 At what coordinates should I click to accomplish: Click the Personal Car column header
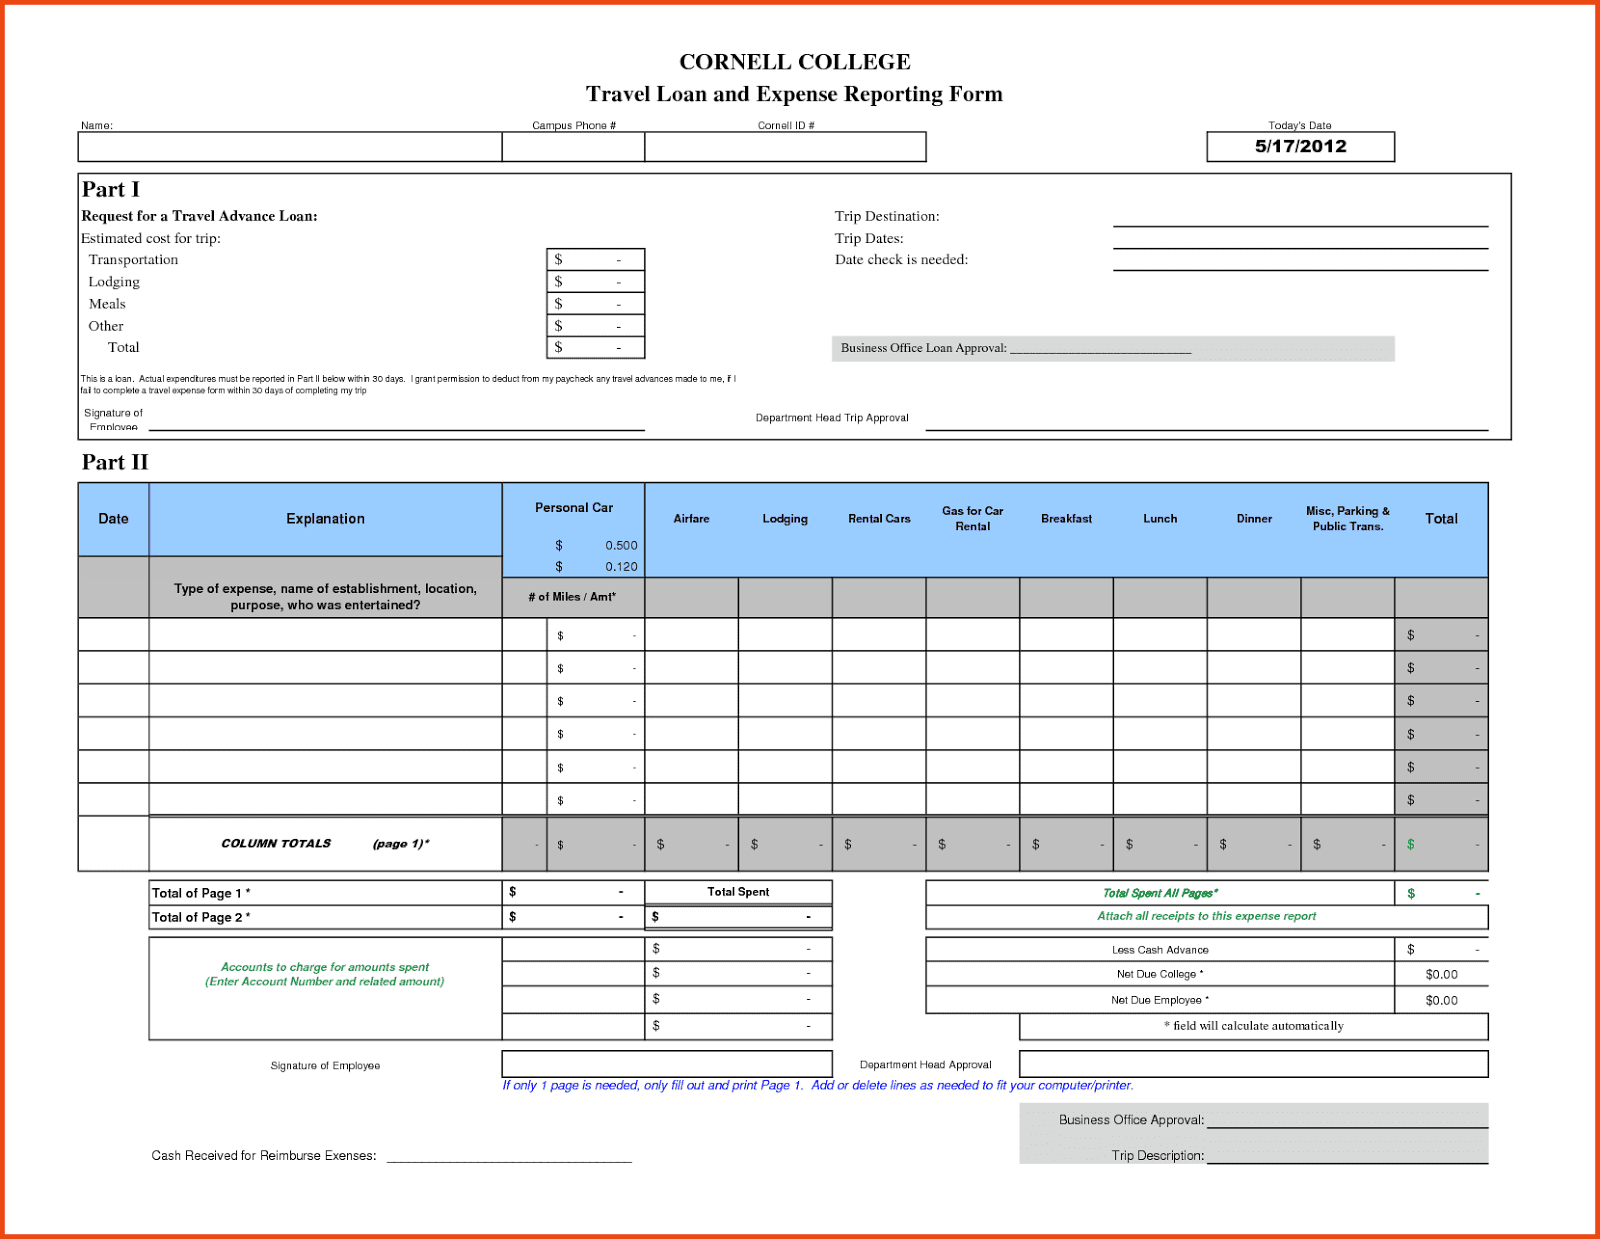(574, 508)
